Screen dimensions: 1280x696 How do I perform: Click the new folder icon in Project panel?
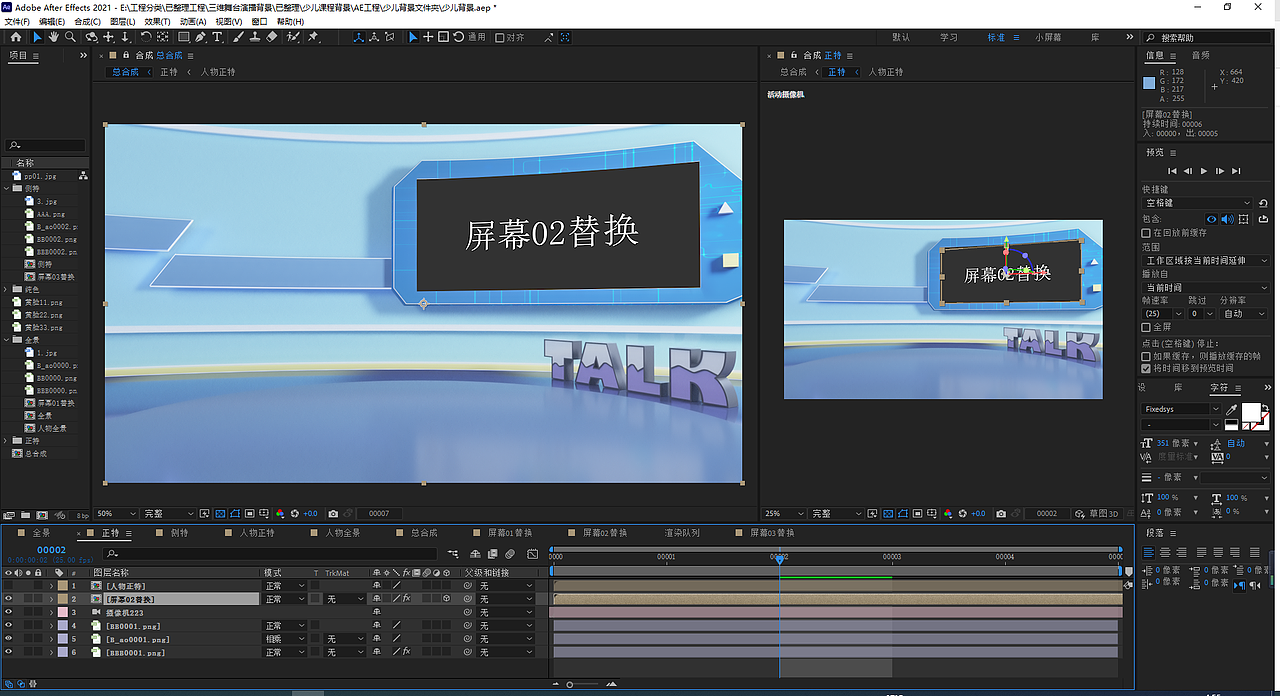[25, 515]
